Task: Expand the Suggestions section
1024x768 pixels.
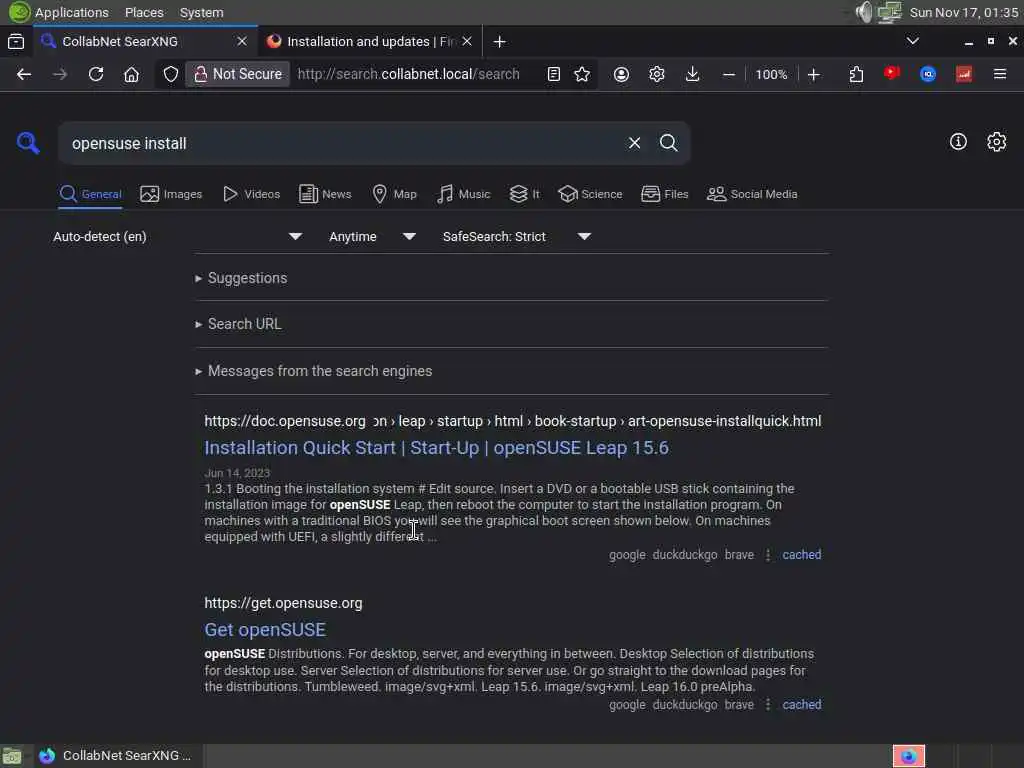Action: pos(241,278)
